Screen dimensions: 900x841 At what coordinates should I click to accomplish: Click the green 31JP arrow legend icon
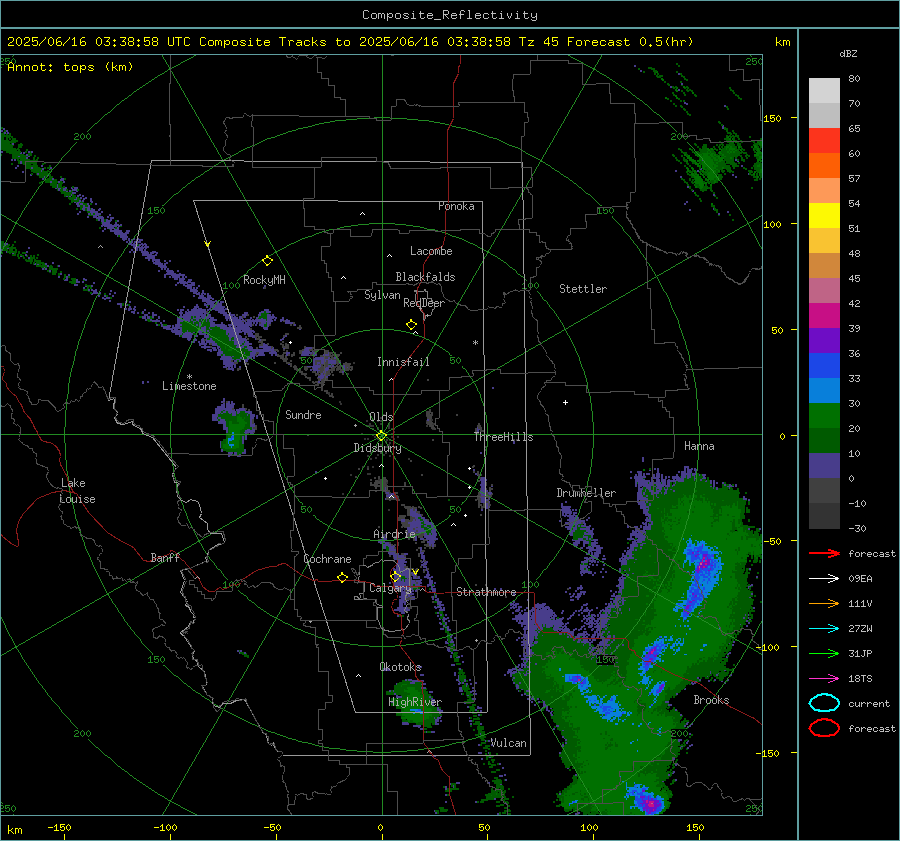824,653
